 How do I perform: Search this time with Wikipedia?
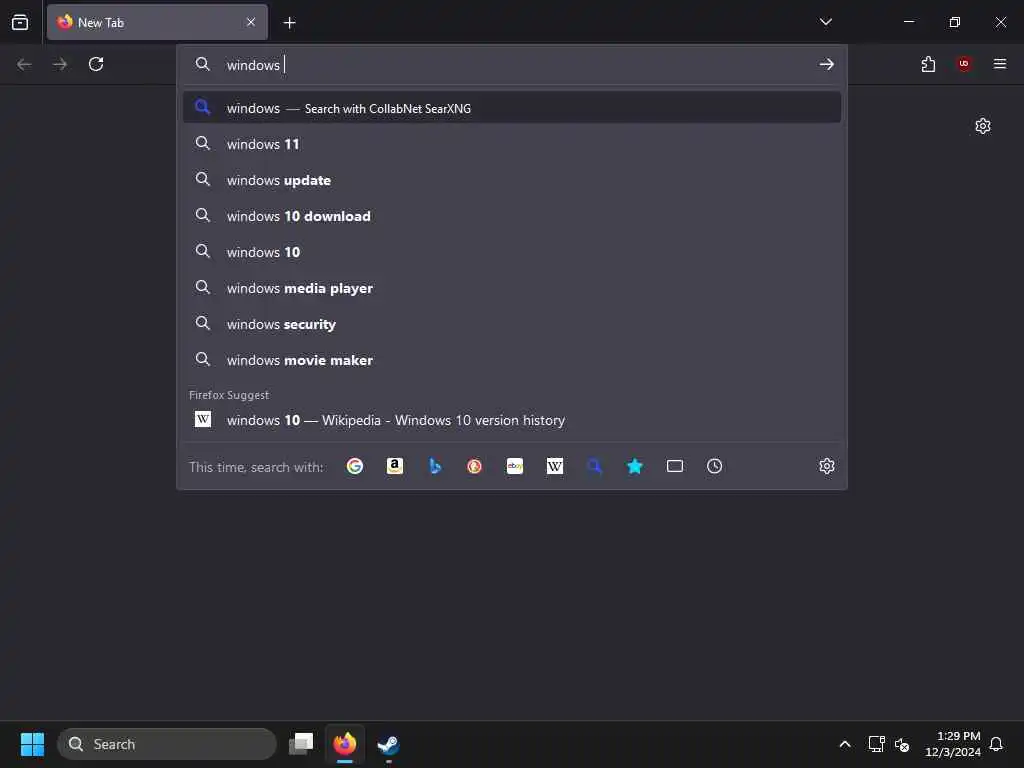point(554,466)
